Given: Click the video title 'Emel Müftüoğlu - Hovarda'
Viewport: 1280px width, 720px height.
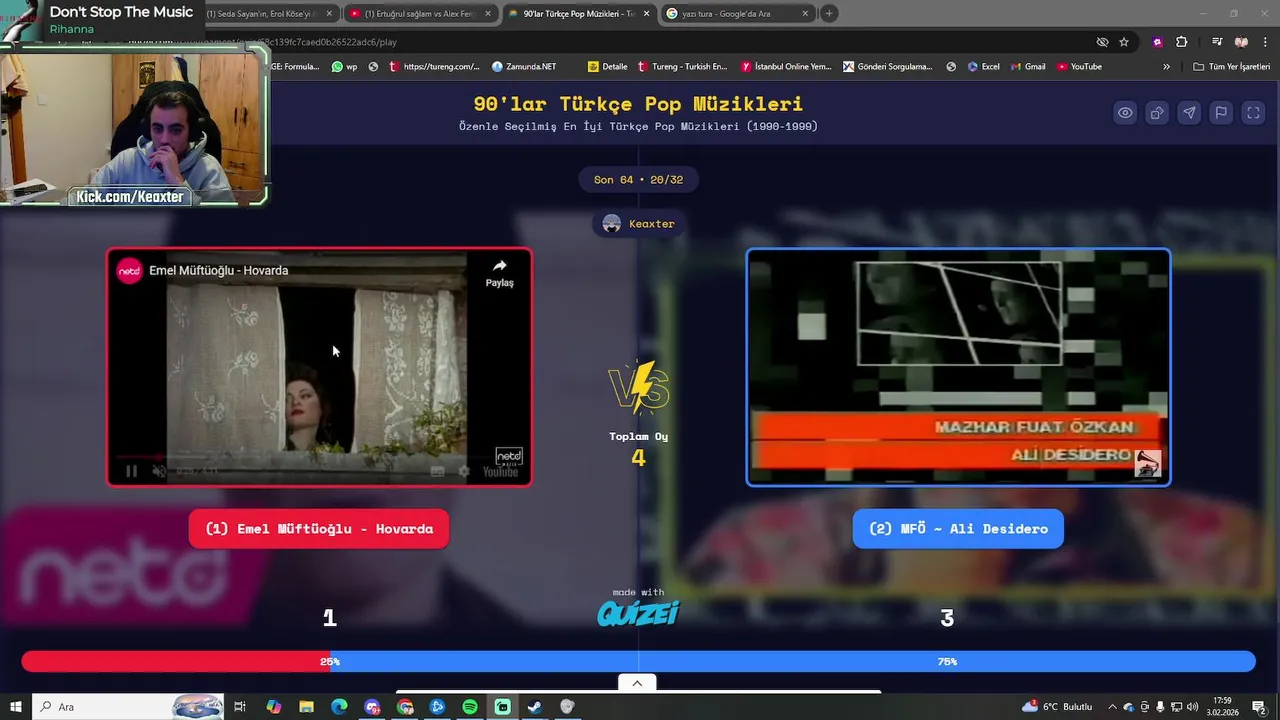Looking at the screenshot, I should tap(218, 270).
